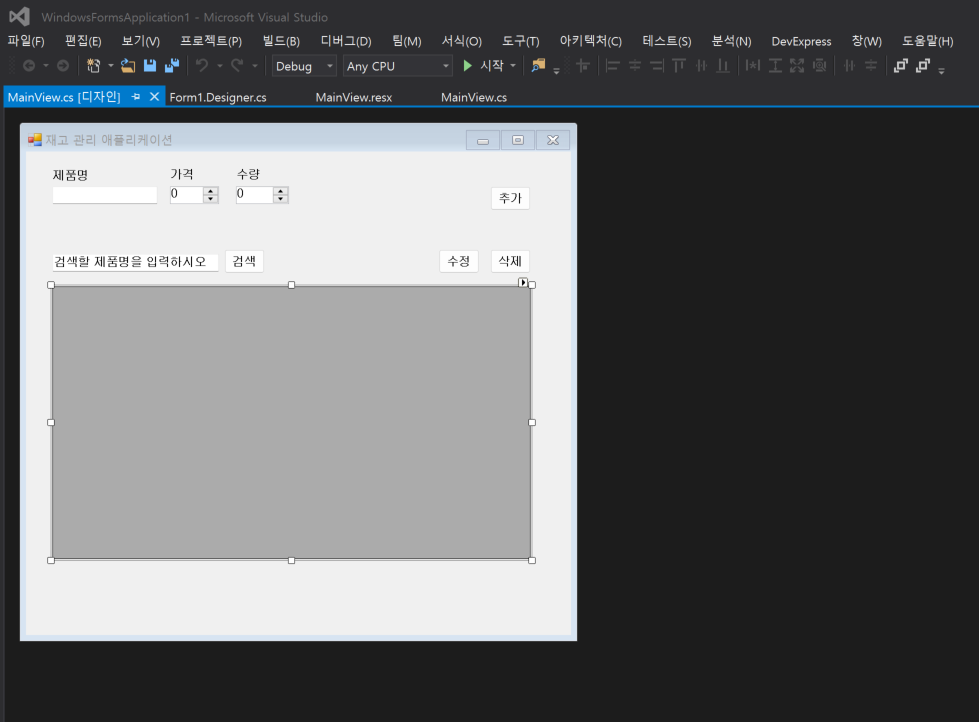The width and height of the screenshot is (979, 722).
Task: Click the Make Same Size icon
Action: 797,66
